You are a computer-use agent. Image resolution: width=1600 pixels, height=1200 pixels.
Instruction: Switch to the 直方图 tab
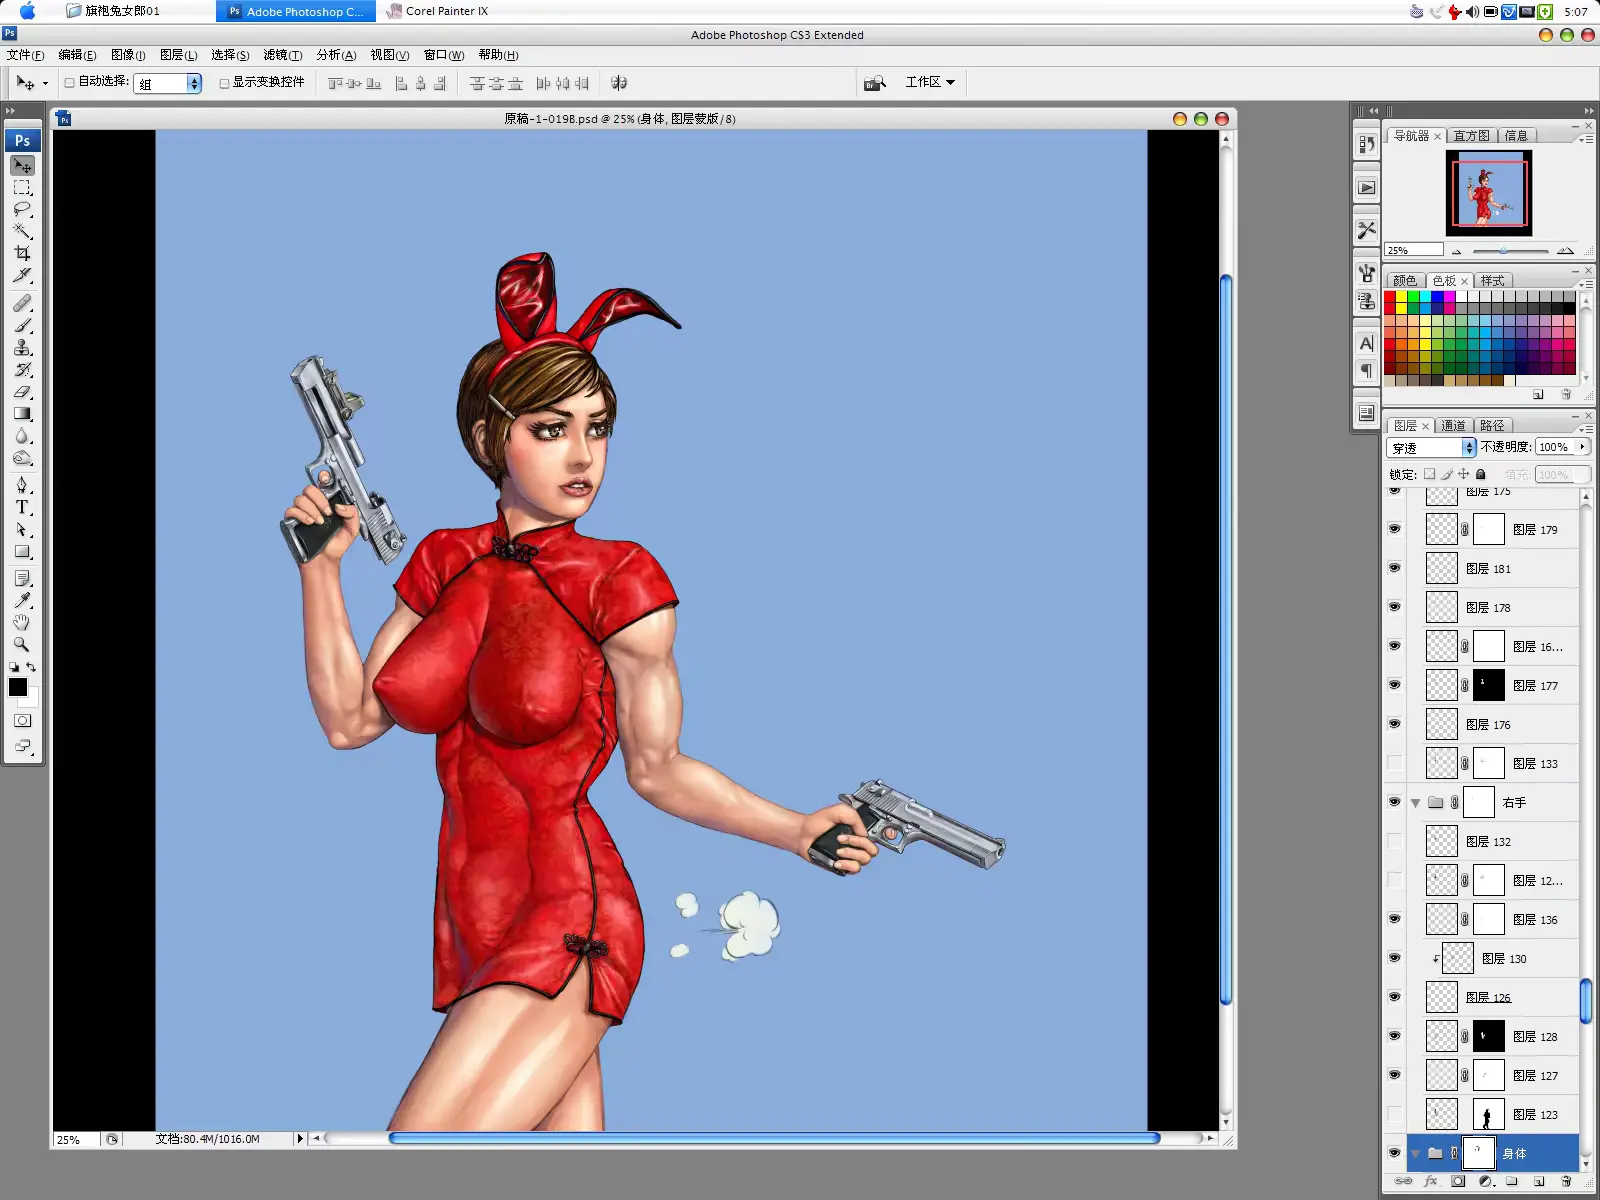coord(1471,136)
